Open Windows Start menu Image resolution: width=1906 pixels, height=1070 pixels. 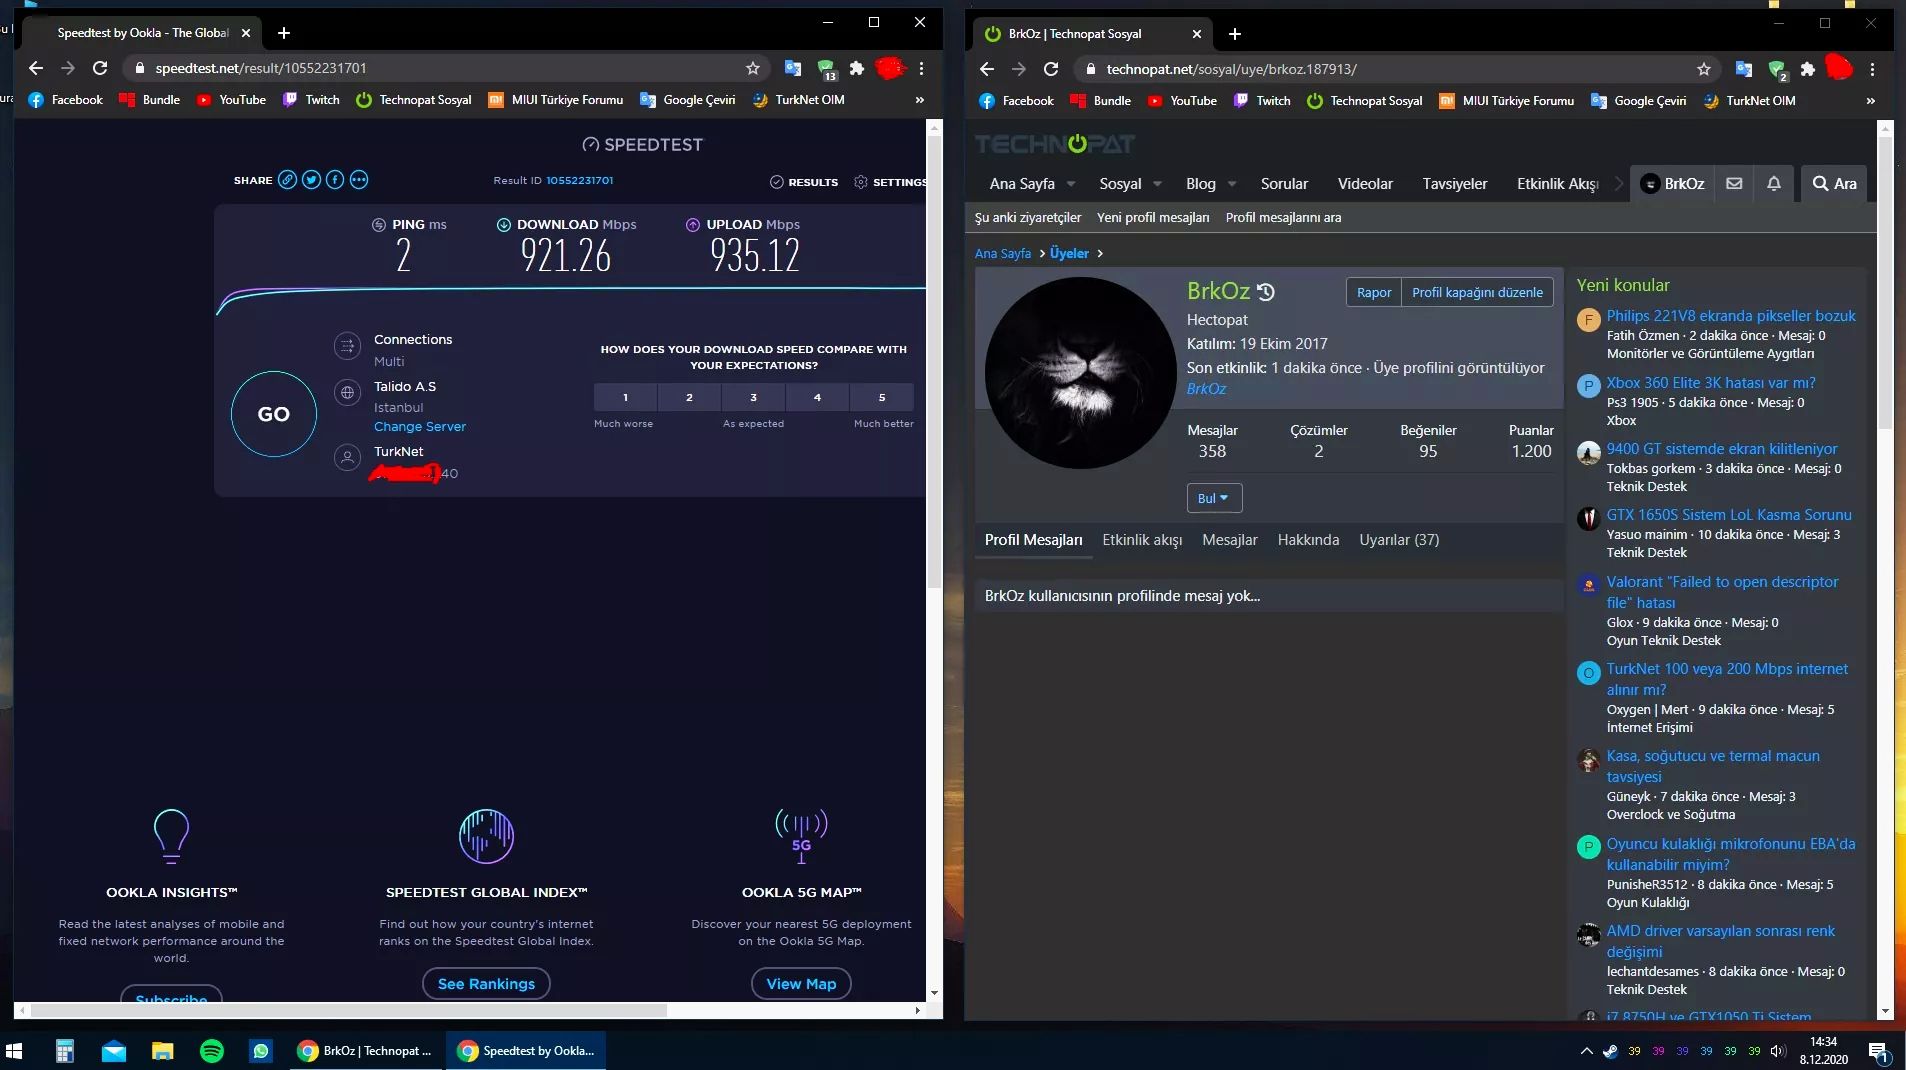point(14,1051)
